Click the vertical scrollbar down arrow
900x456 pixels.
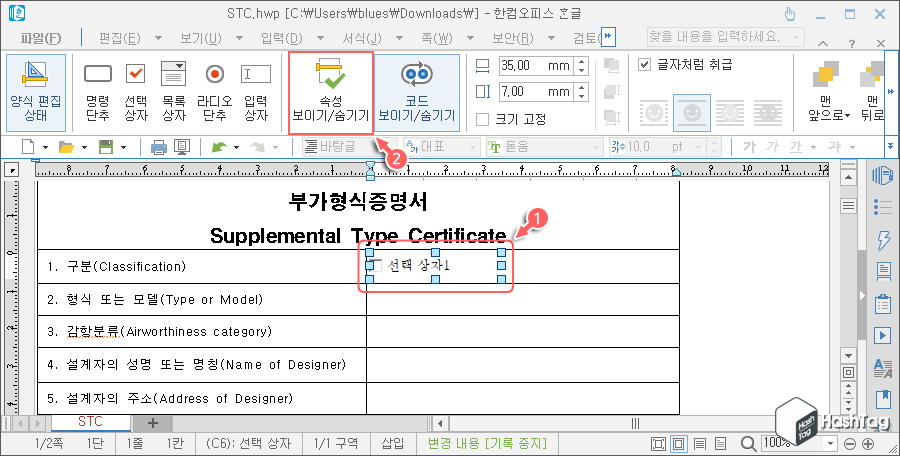(x=848, y=355)
